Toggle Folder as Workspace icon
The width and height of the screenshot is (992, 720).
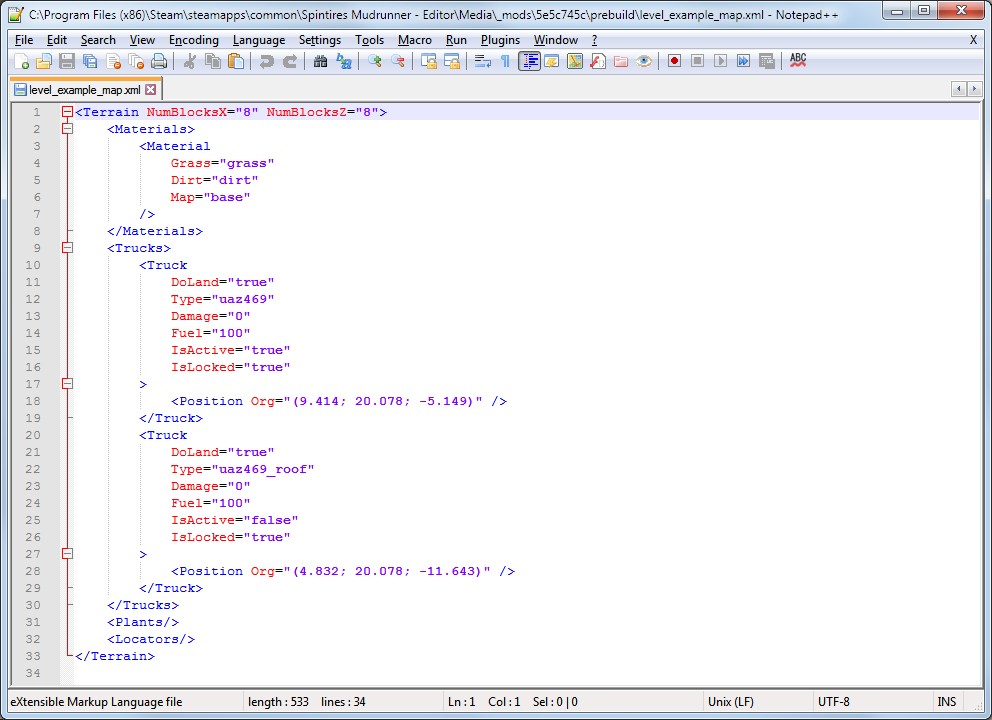(x=621, y=61)
